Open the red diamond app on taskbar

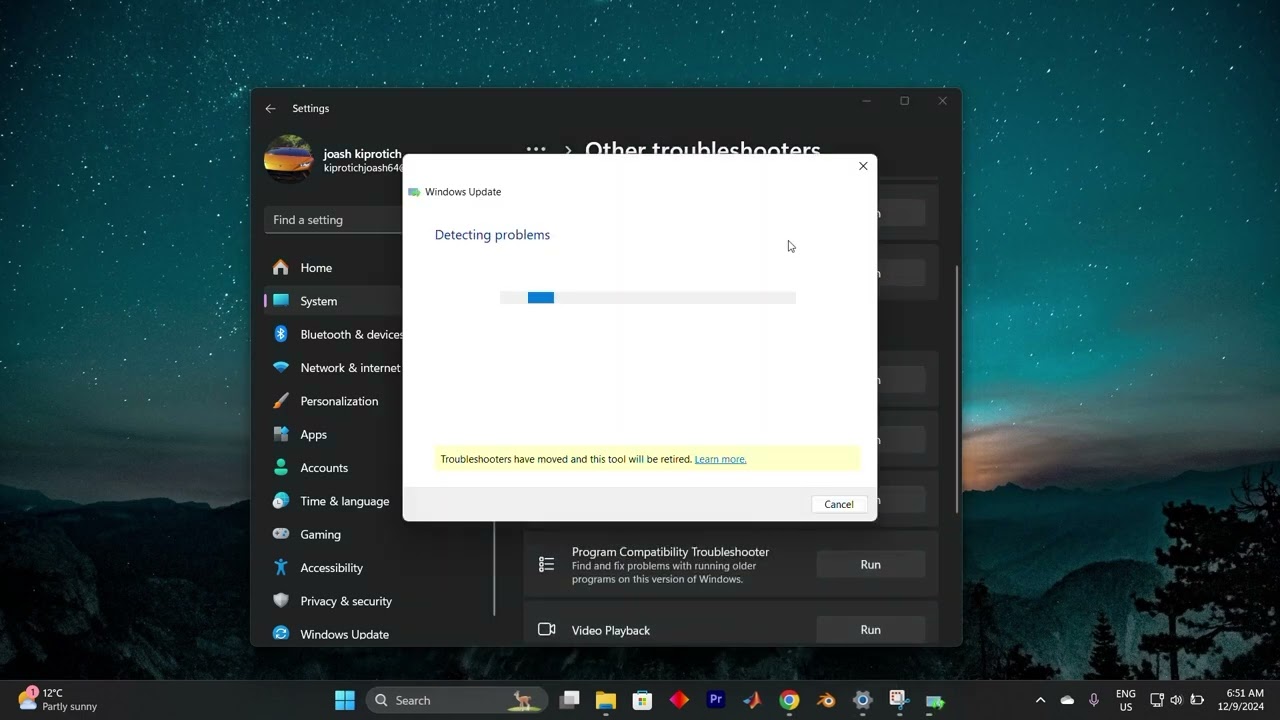point(679,700)
